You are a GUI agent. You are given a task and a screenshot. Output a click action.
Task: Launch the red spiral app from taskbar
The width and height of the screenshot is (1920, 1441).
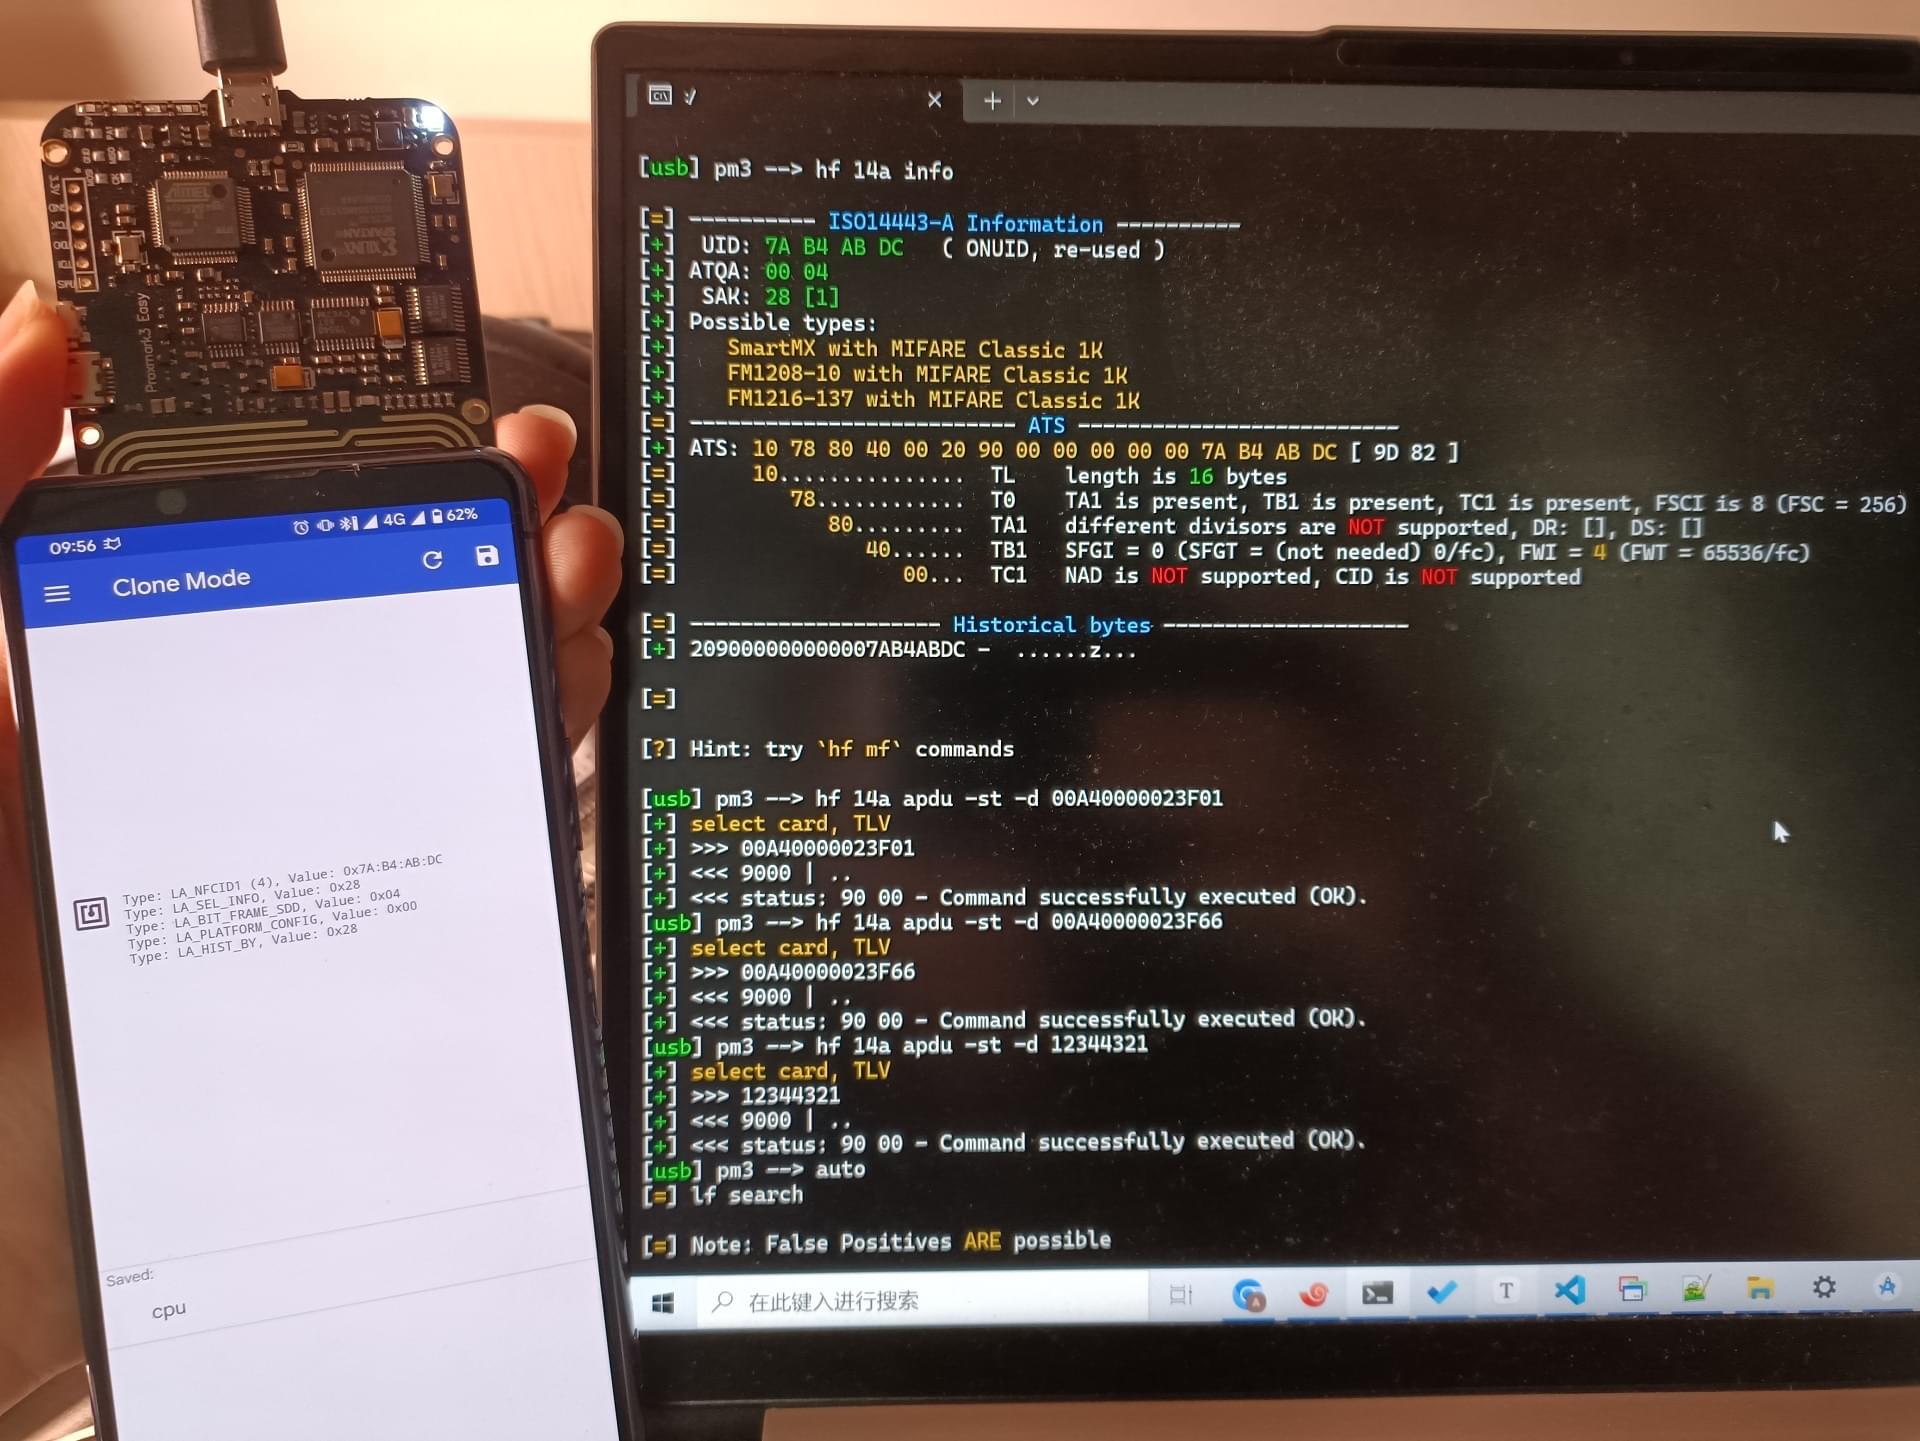(x=1314, y=1294)
